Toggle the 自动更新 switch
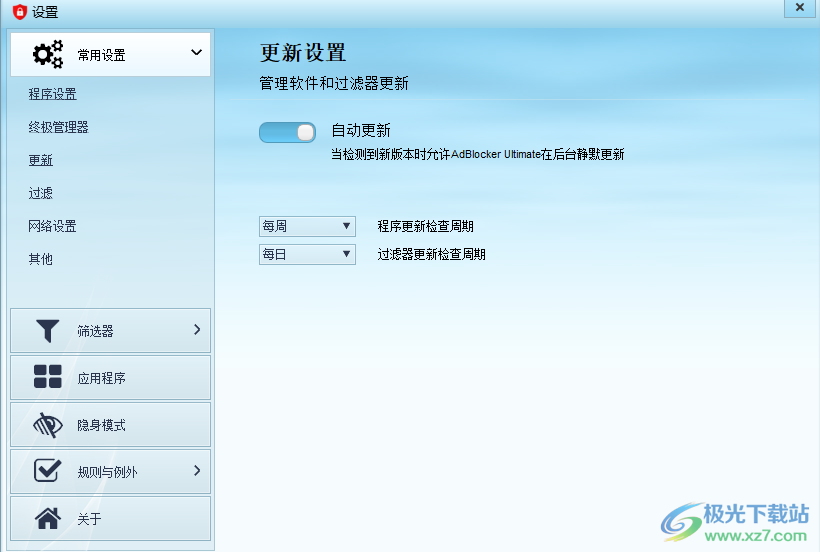The height and width of the screenshot is (552, 820). (x=287, y=132)
